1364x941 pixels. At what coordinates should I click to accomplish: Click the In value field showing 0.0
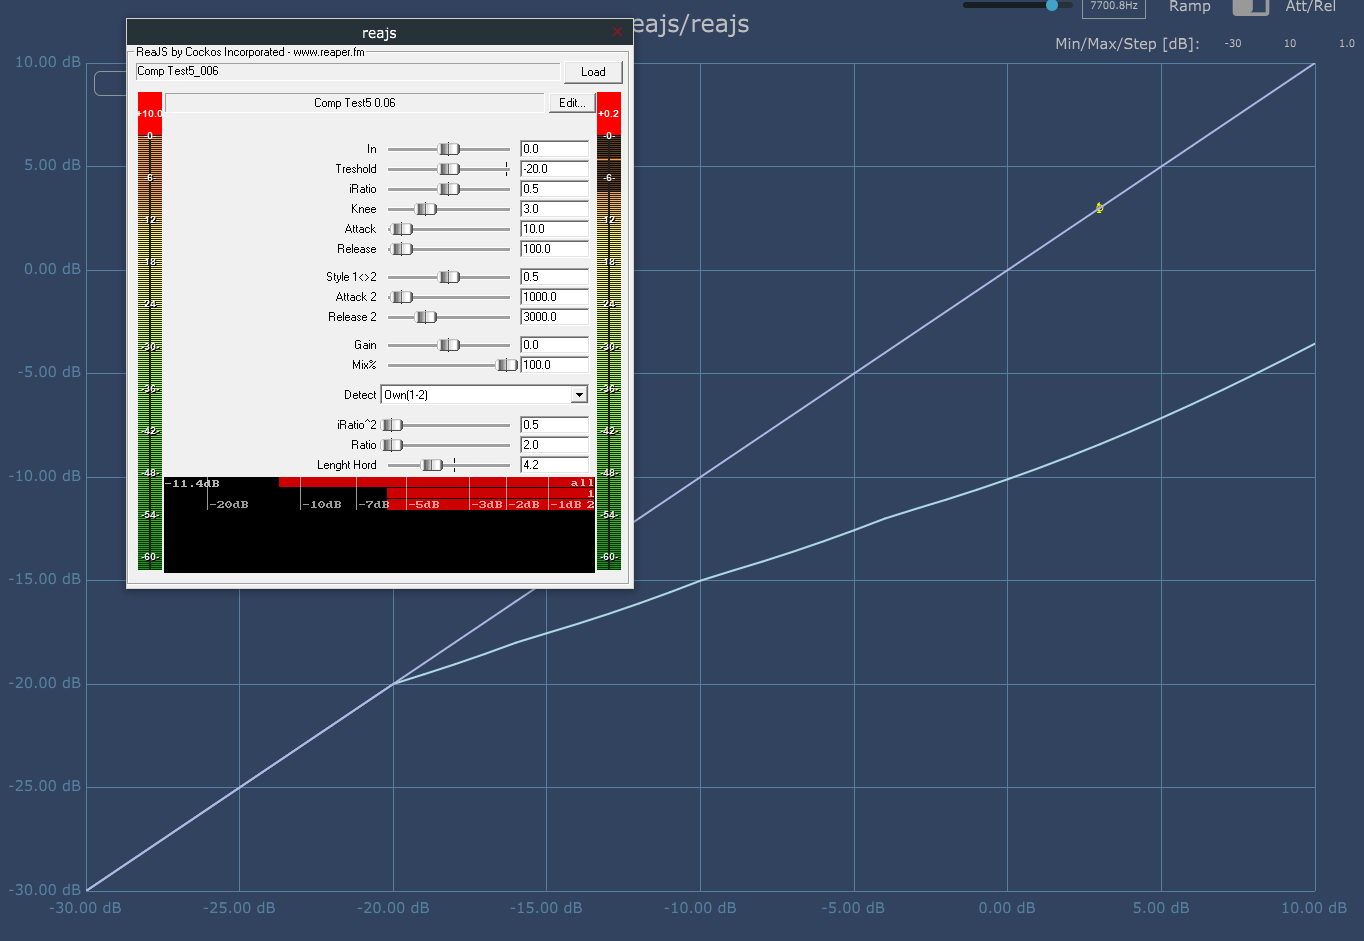(x=554, y=149)
